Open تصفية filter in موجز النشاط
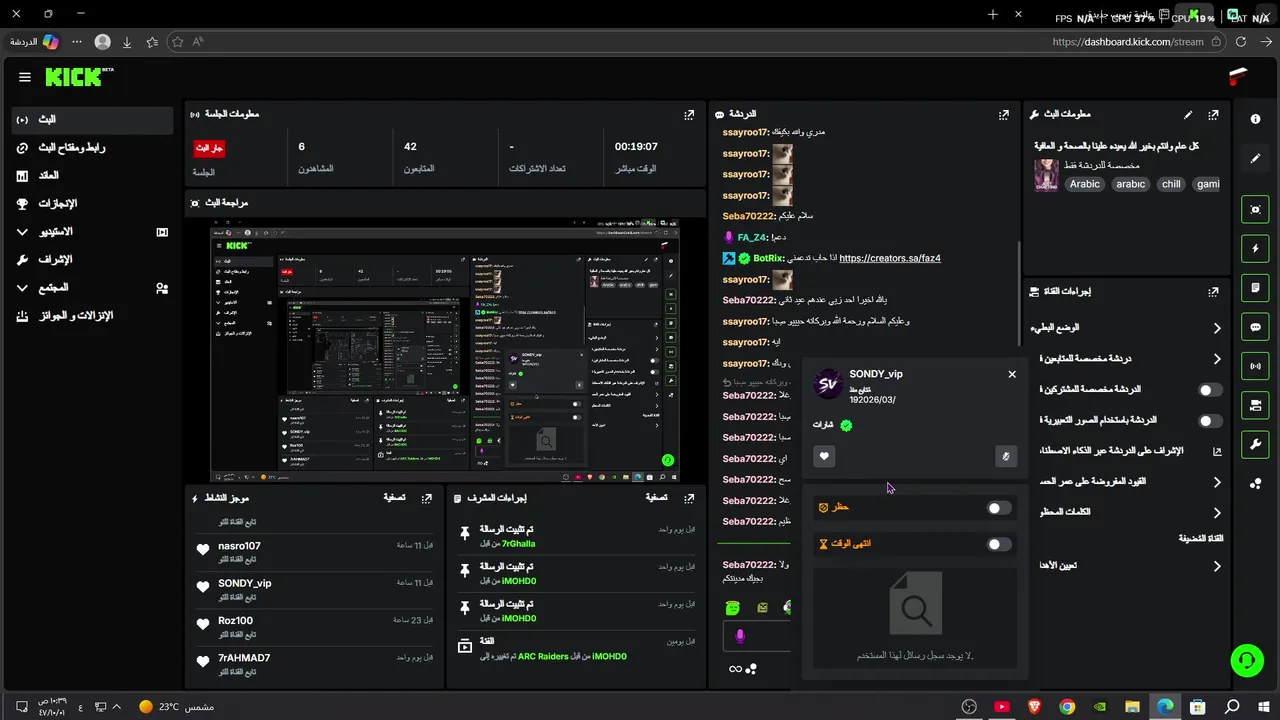The image size is (1280, 720). click(394, 497)
